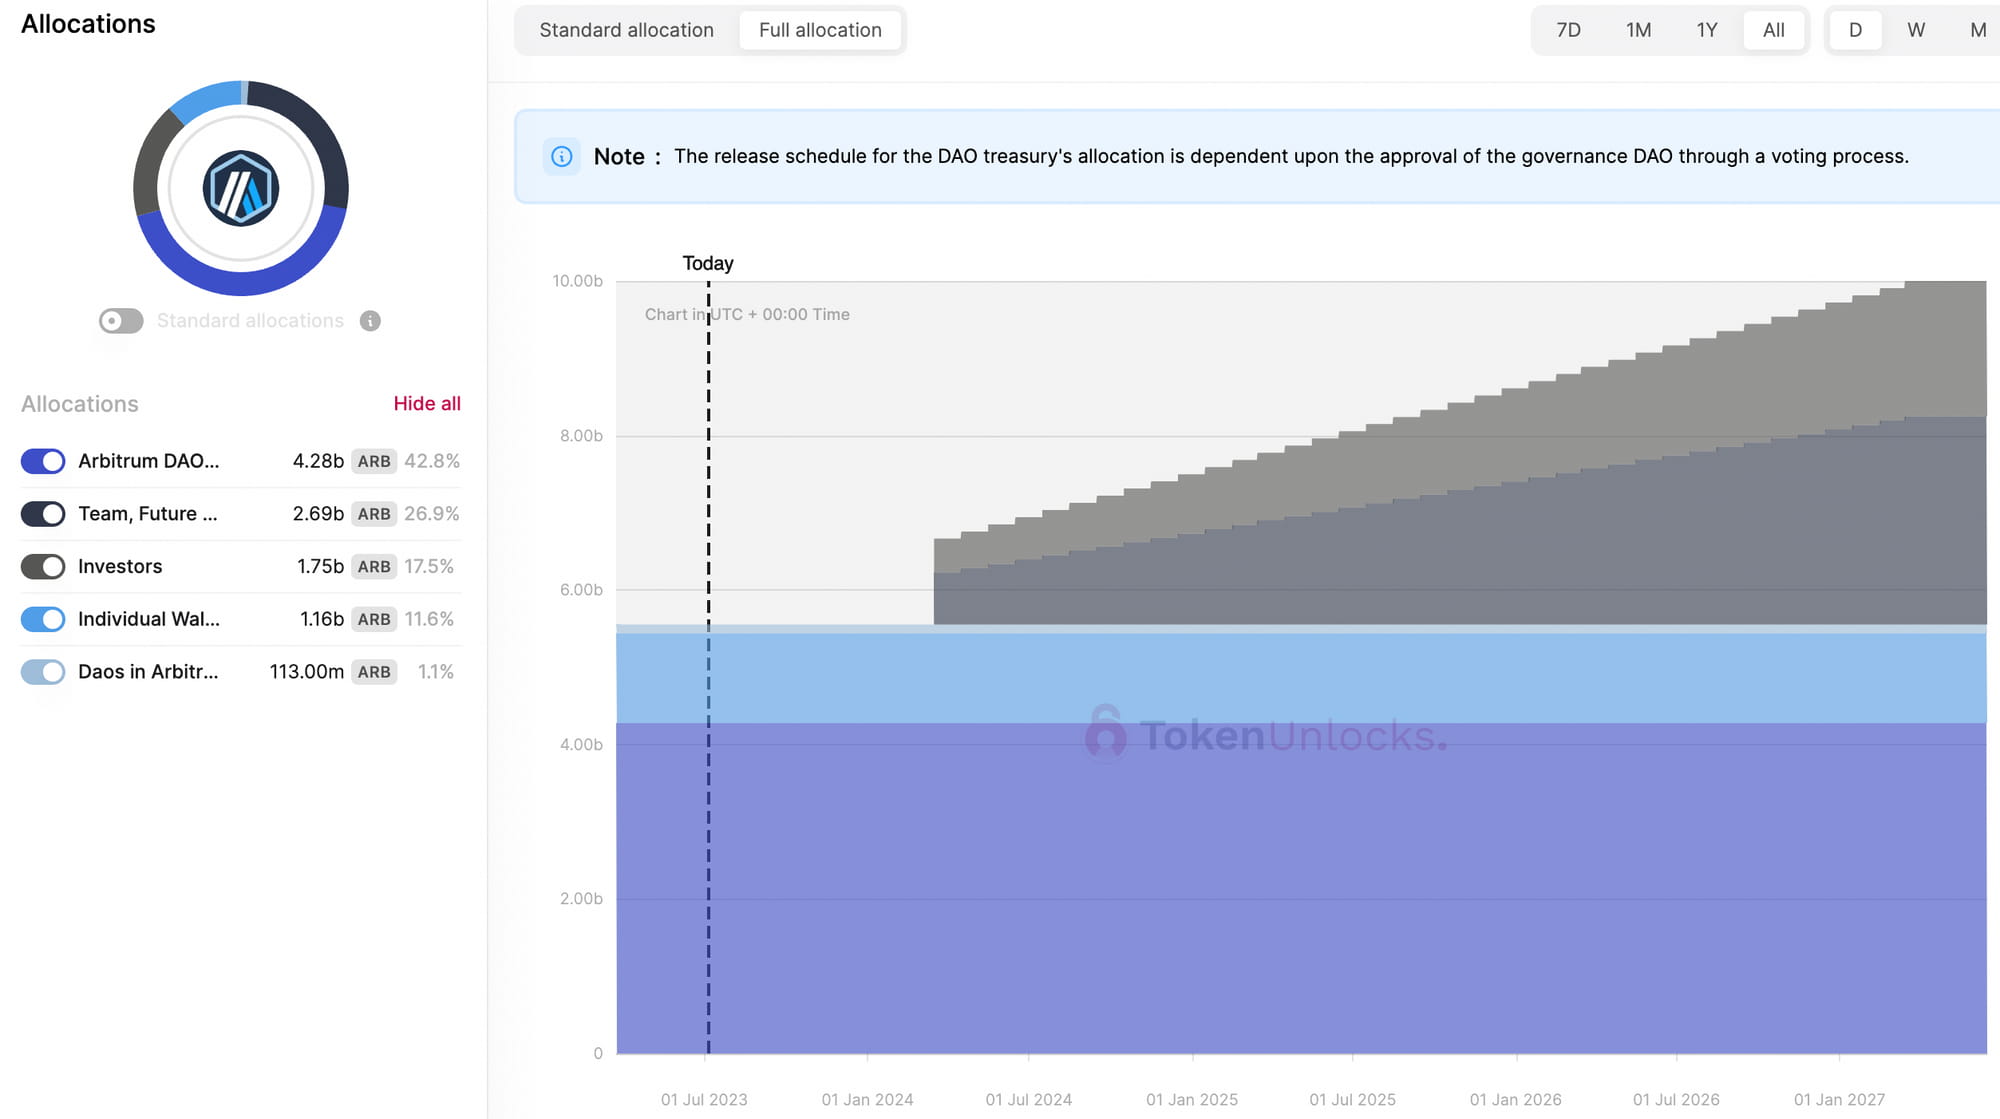Image resolution: width=2000 pixels, height=1119 pixels.
Task: Toggle Individual Wallets allocation visibility
Action: tap(43, 619)
